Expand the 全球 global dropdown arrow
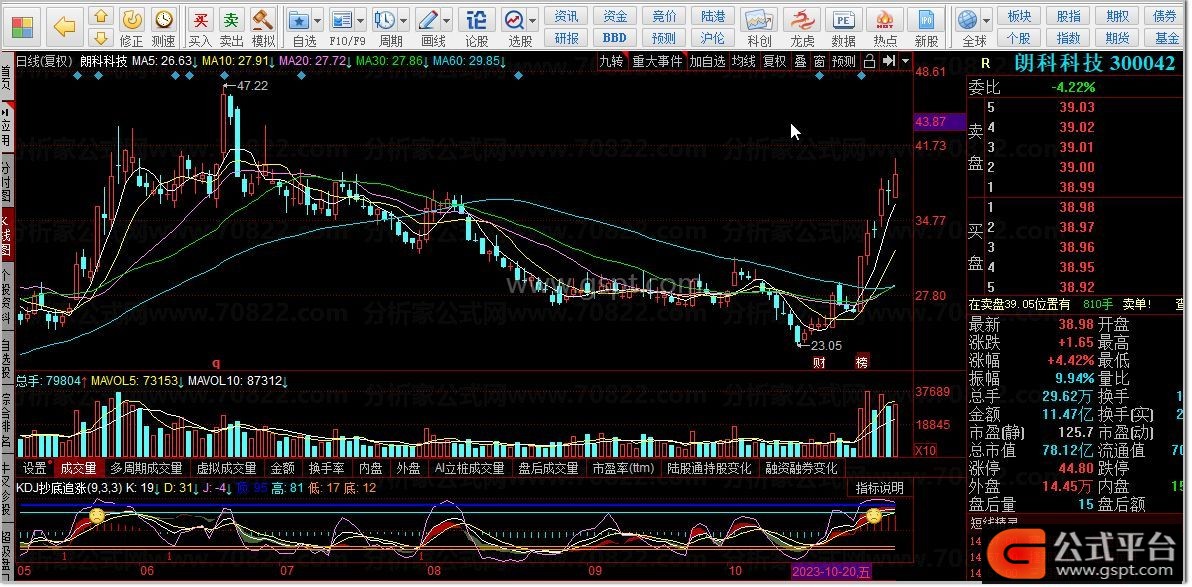The height and width of the screenshot is (587, 1192). coord(987,20)
